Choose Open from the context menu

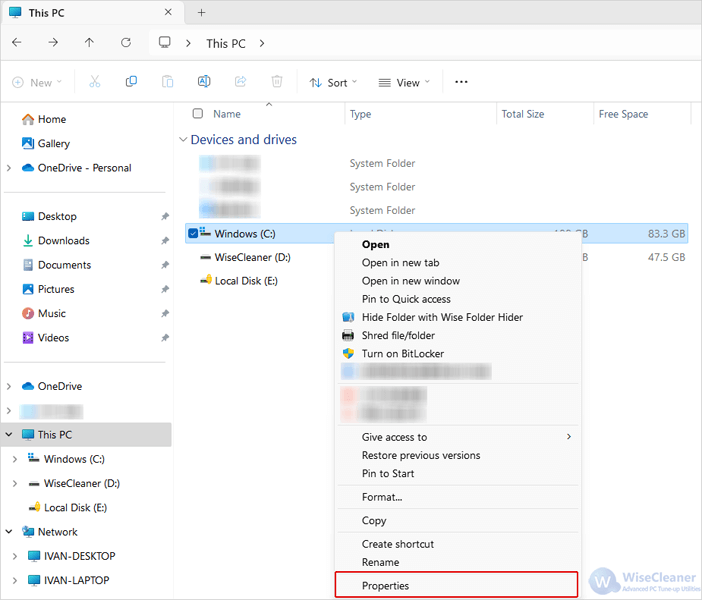376,244
